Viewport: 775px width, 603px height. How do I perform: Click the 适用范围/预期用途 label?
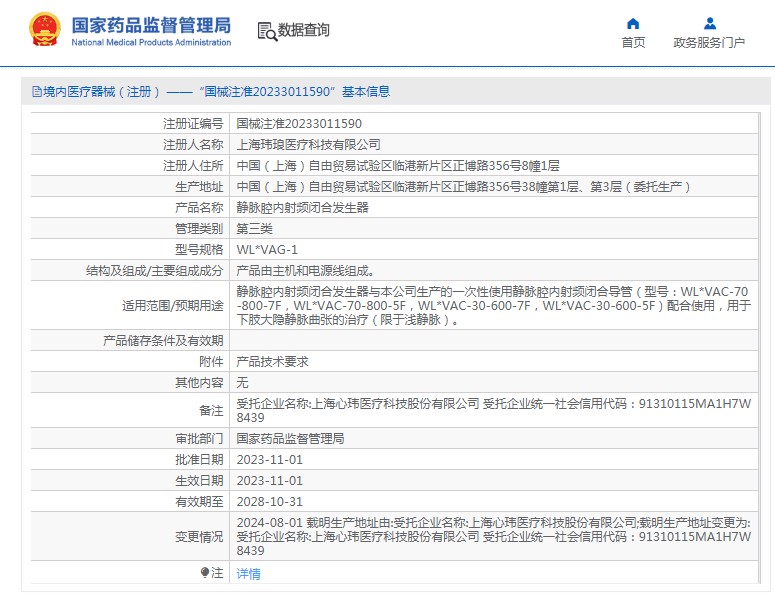pyautogui.click(x=173, y=305)
